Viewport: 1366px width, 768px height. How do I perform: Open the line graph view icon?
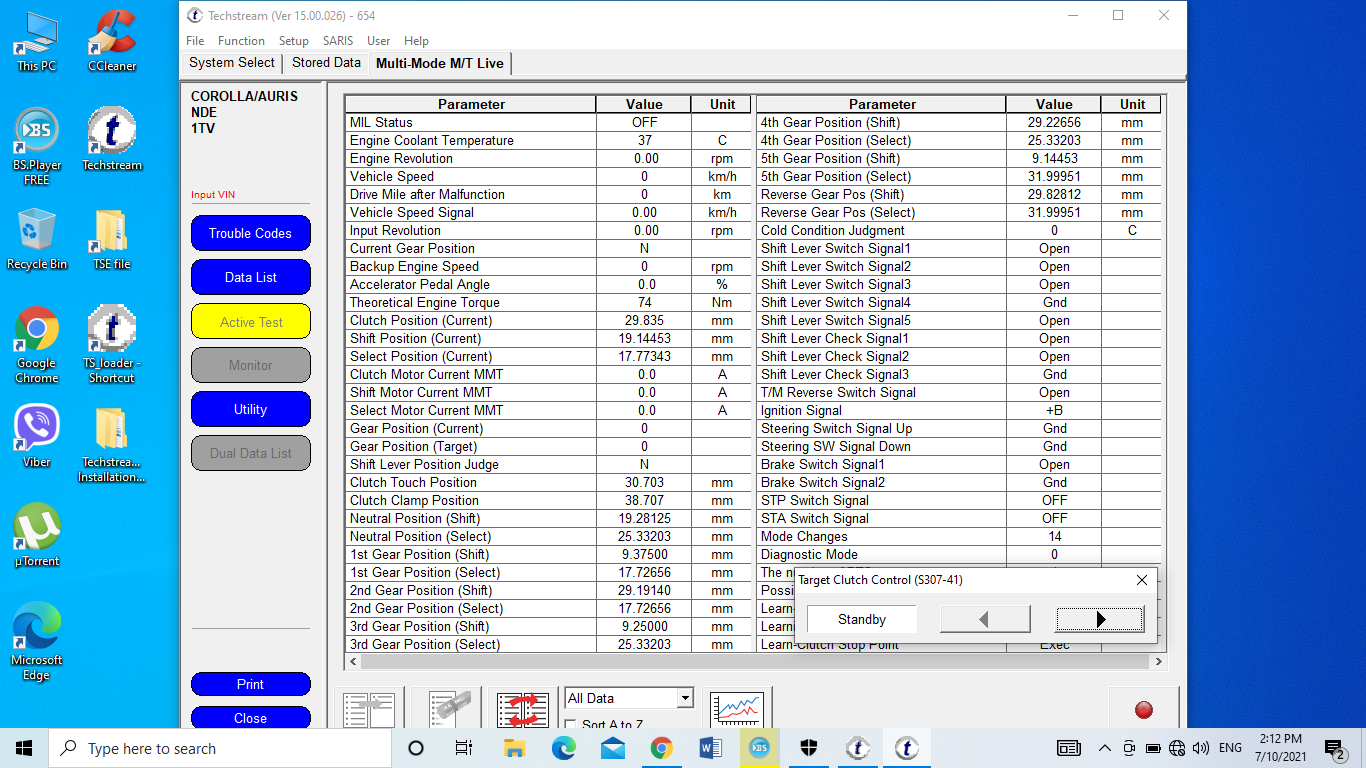click(737, 710)
